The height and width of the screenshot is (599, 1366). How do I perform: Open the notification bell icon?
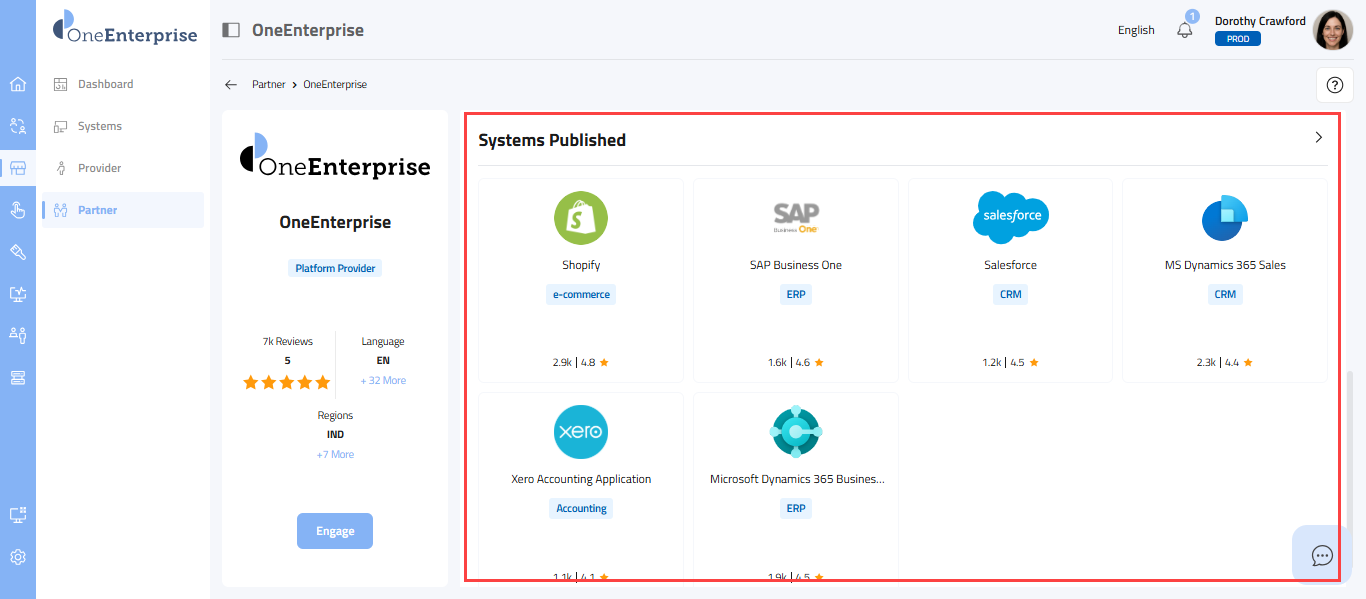[x=1185, y=30]
